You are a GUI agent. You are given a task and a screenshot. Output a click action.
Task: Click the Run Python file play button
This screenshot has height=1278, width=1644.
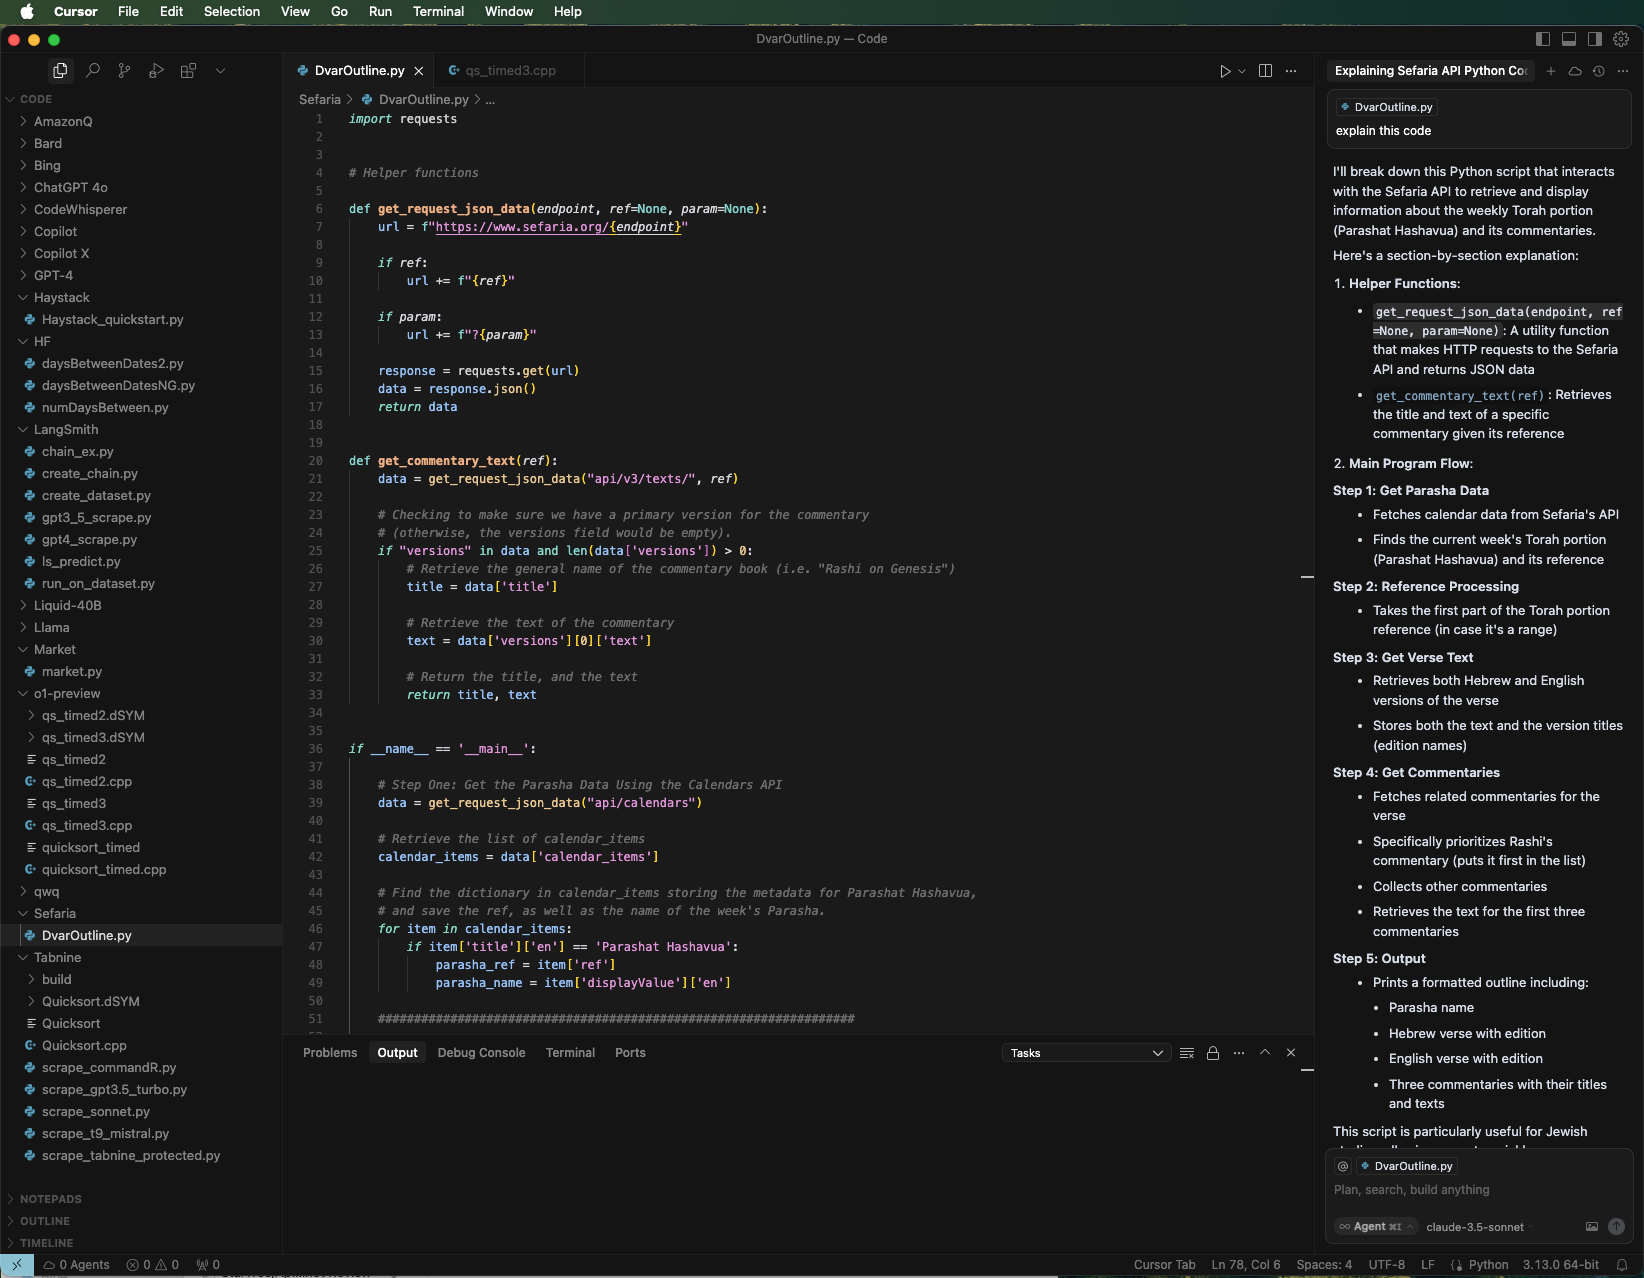1225,71
